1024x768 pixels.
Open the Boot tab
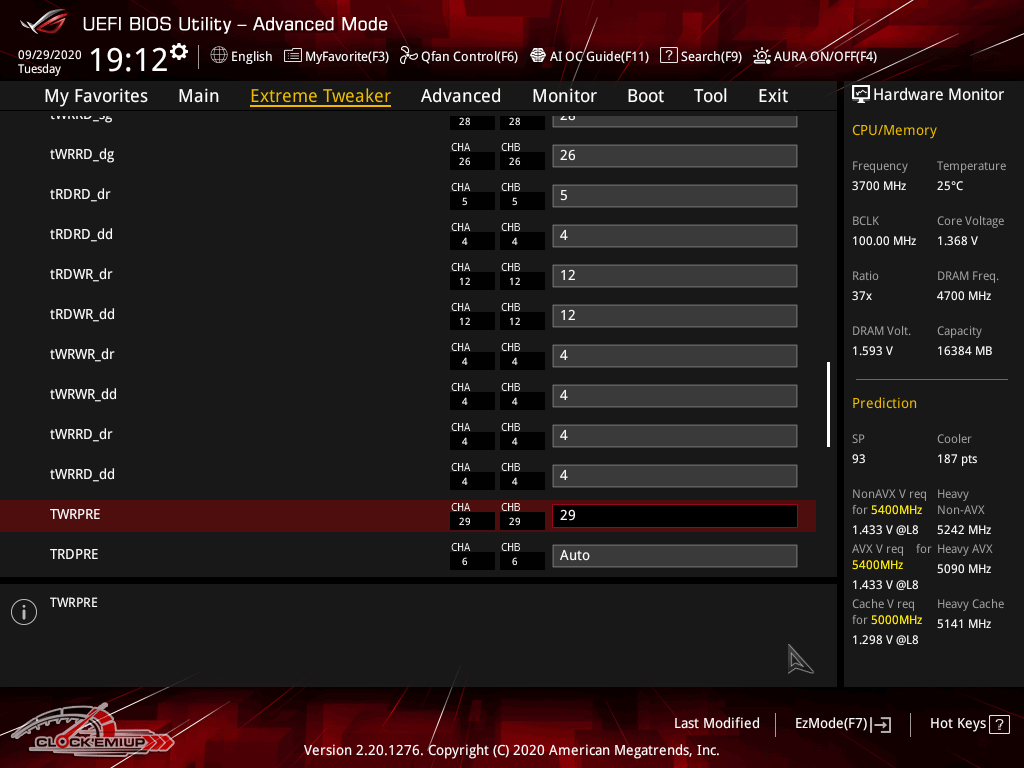click(645, 96)
